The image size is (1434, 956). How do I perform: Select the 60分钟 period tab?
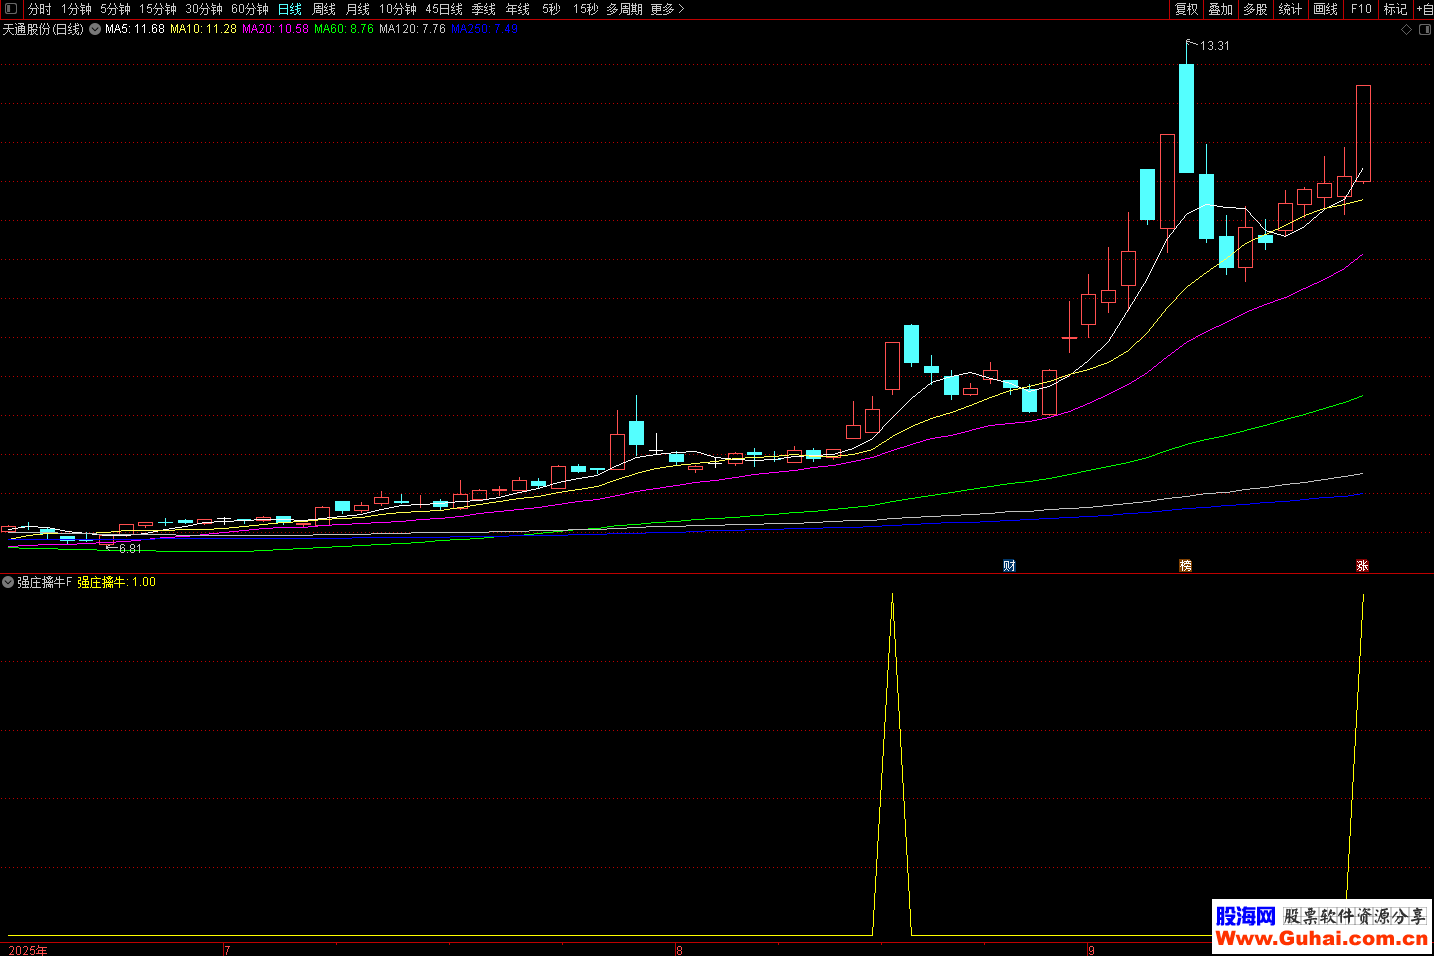[x=250, y=9]
